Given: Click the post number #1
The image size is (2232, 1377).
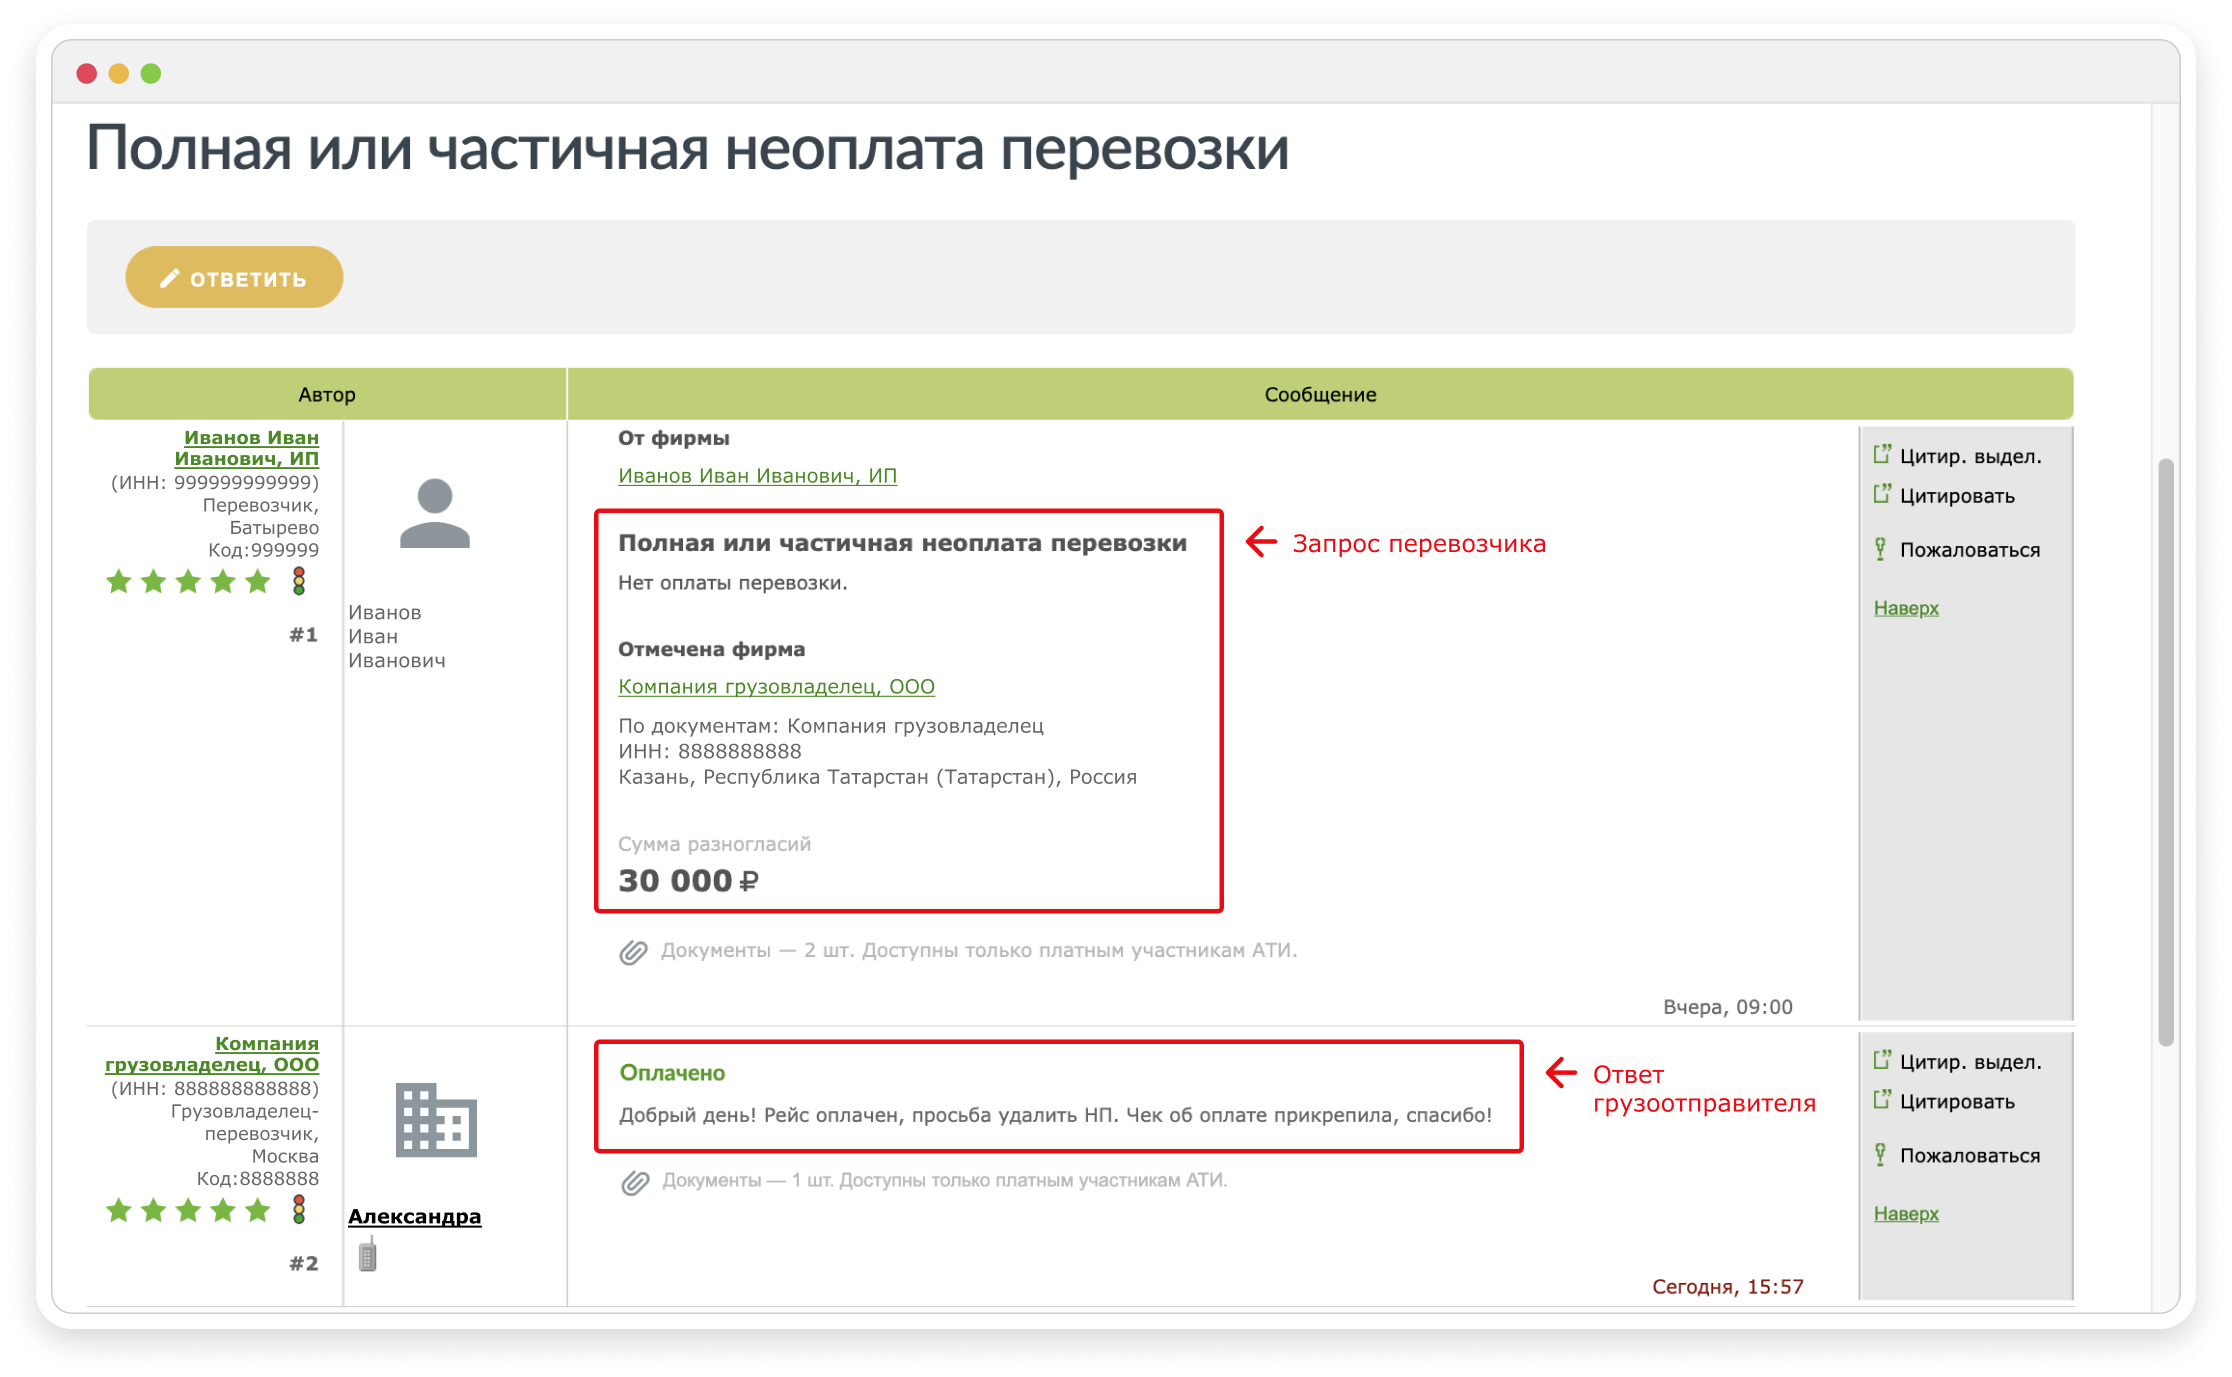Looking at the screenshot, I should pyautogui.click(x=303, y=635).
